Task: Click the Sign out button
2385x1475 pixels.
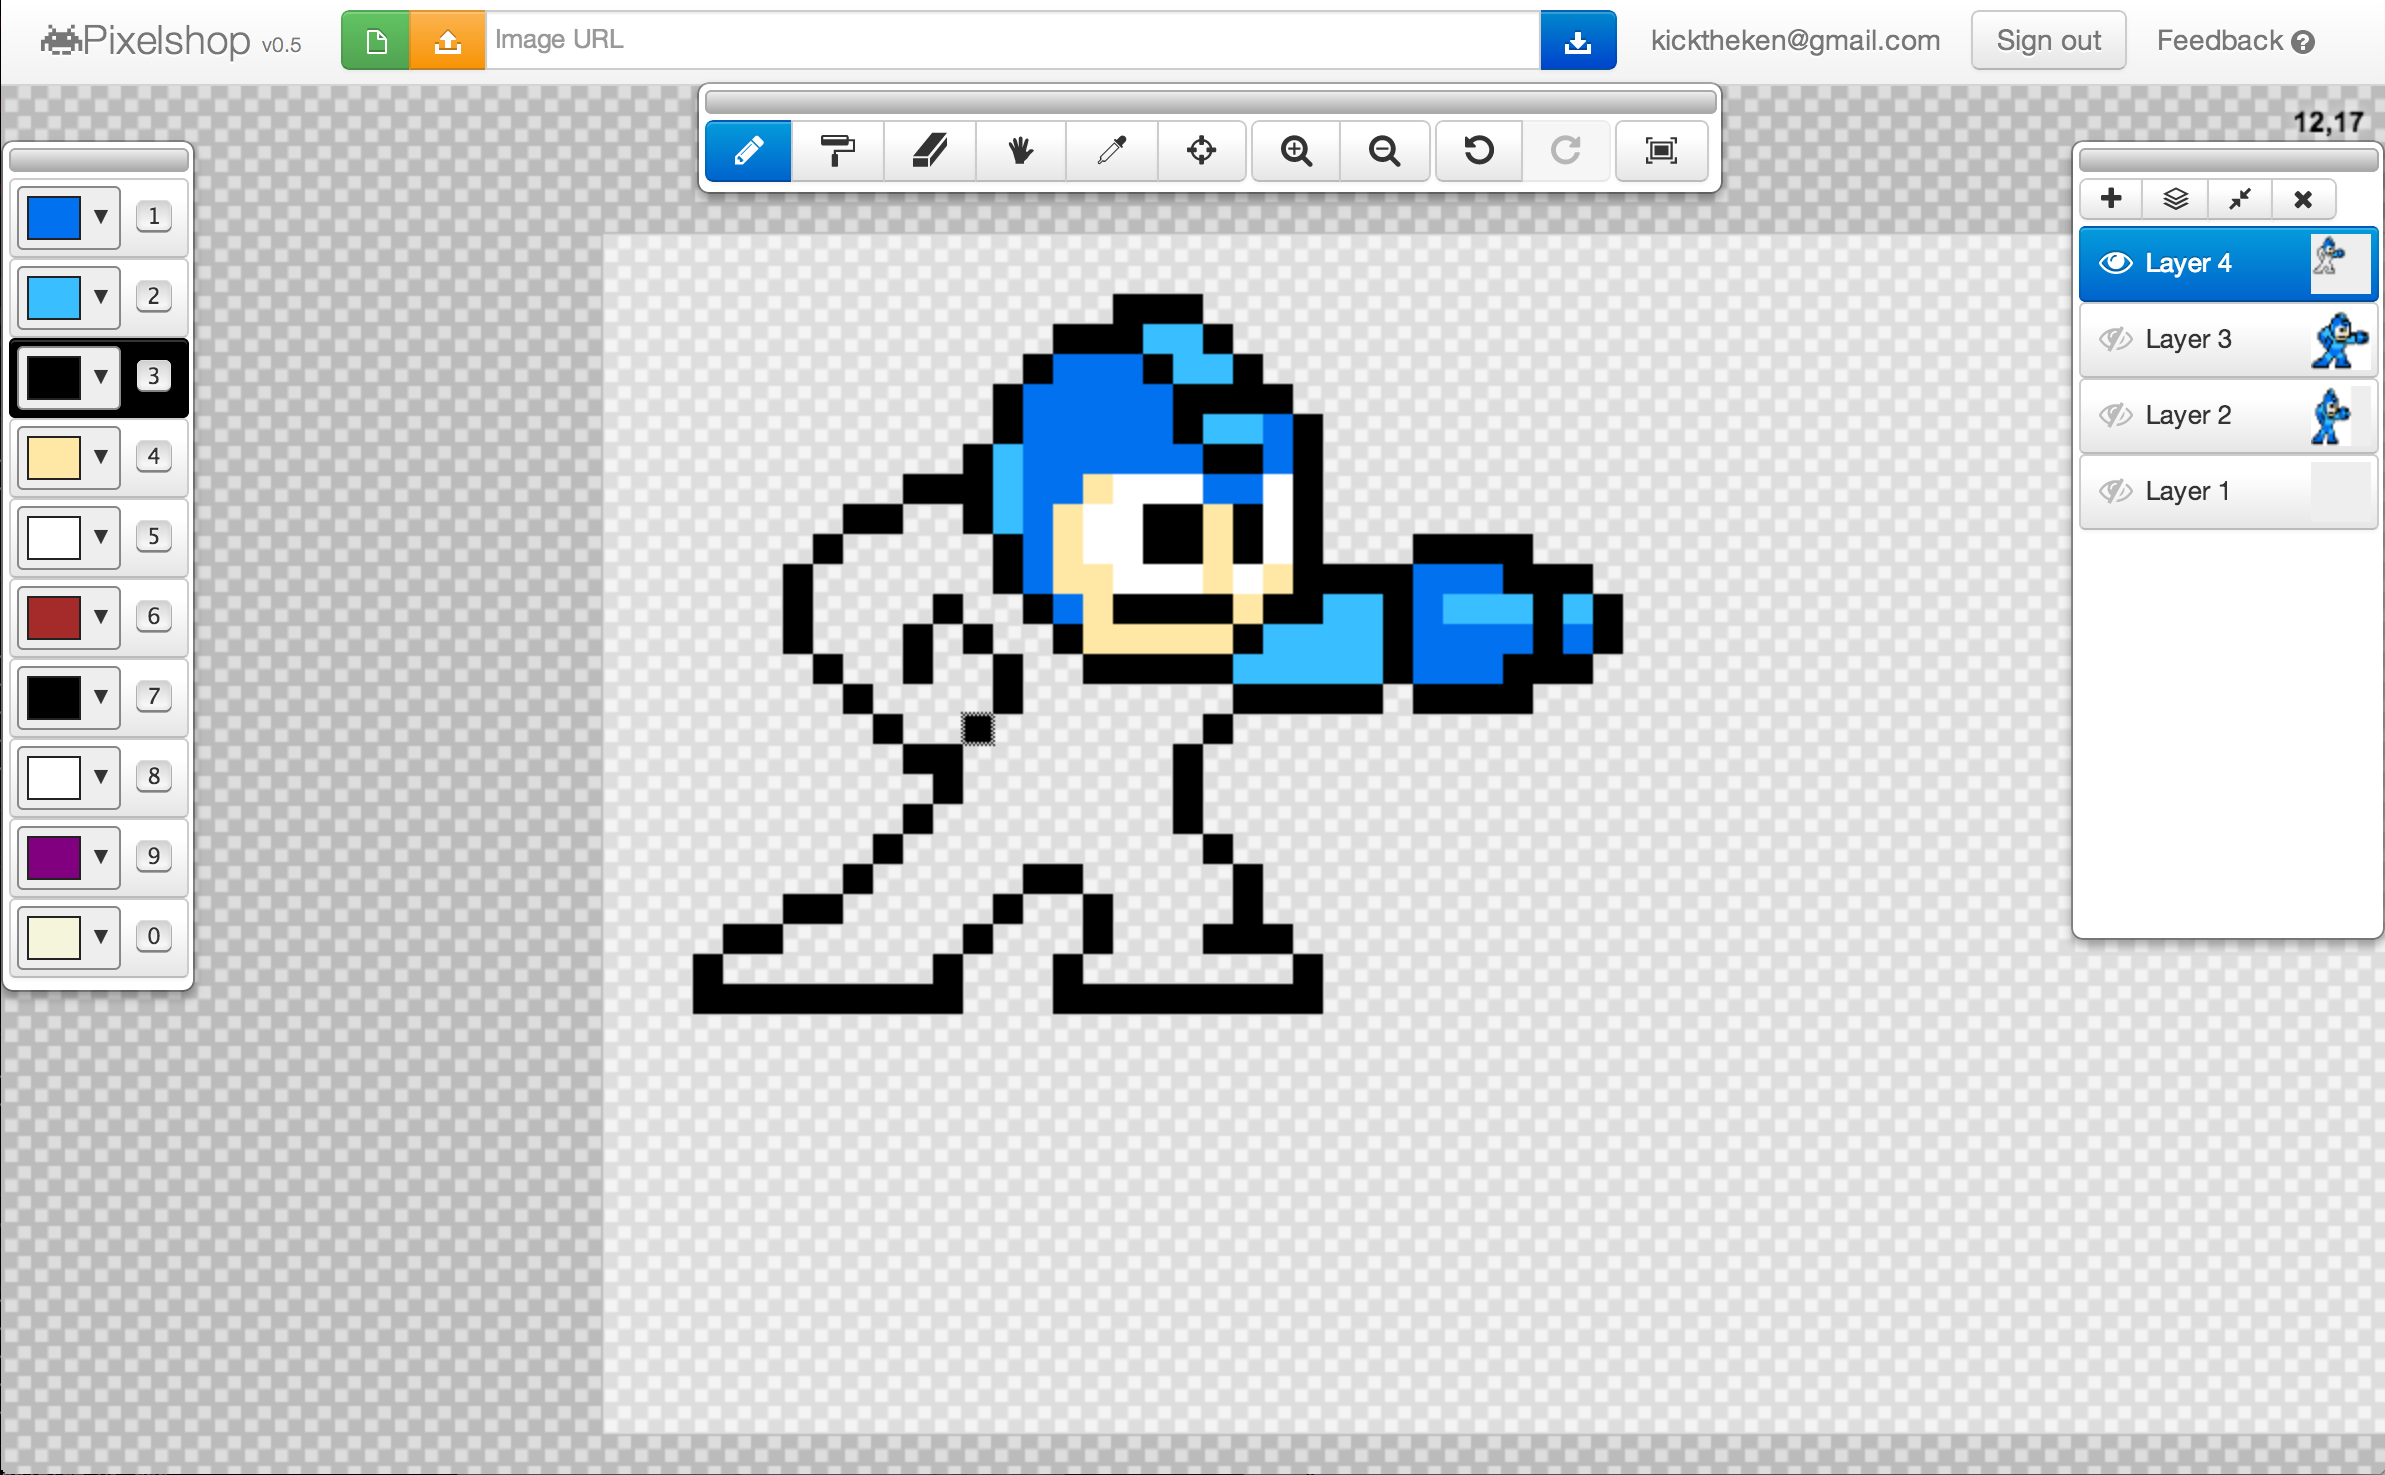Action: click(x=2047, y=41)
